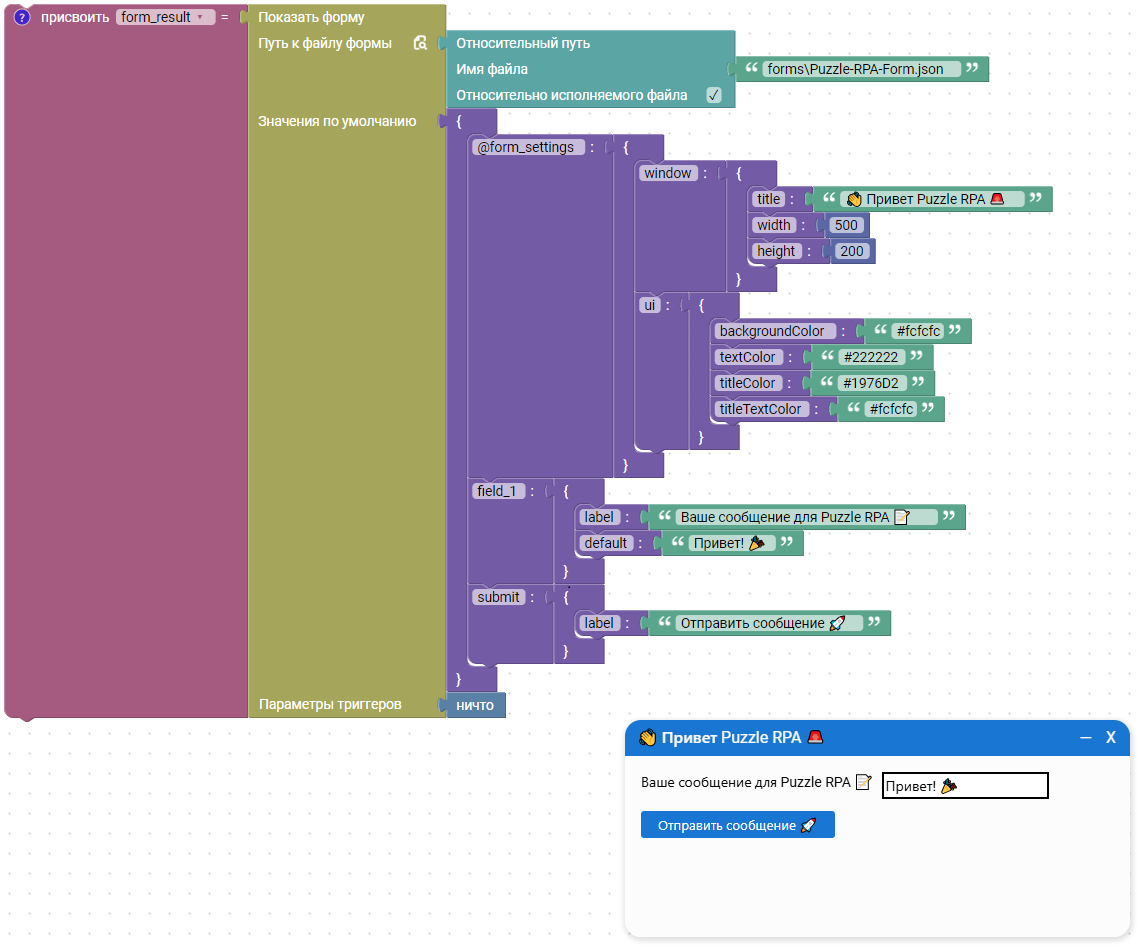Click the 'Показать форму' block header
1139x947 pixels.
pyautogui.click(x=311, y=17)
